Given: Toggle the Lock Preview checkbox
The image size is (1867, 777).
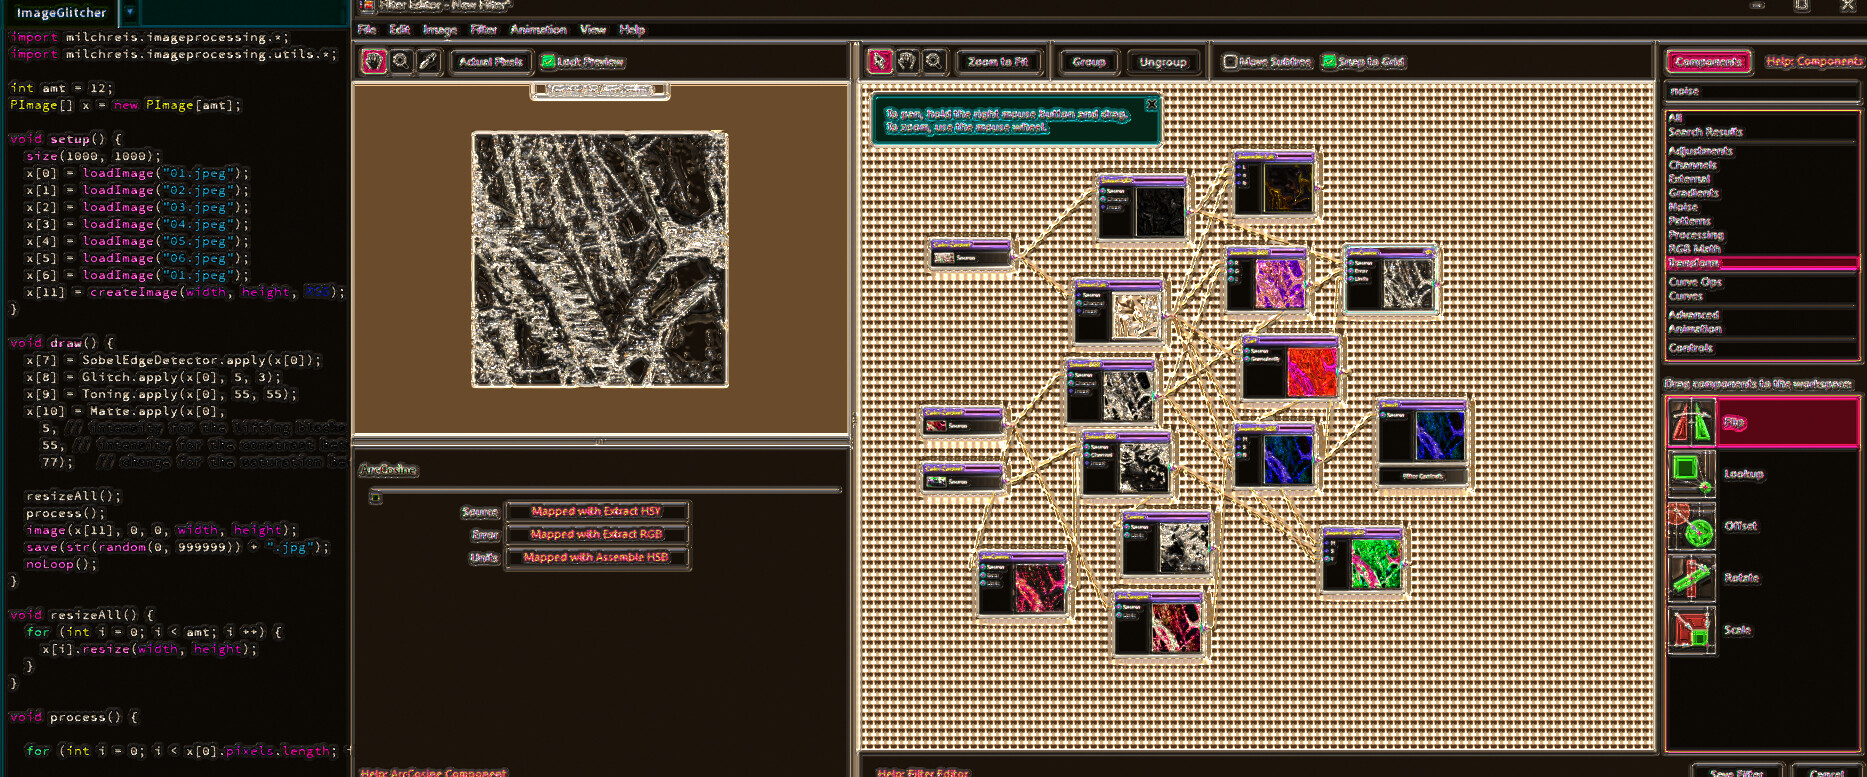Looking at the screenshot, I should point(547,61).
